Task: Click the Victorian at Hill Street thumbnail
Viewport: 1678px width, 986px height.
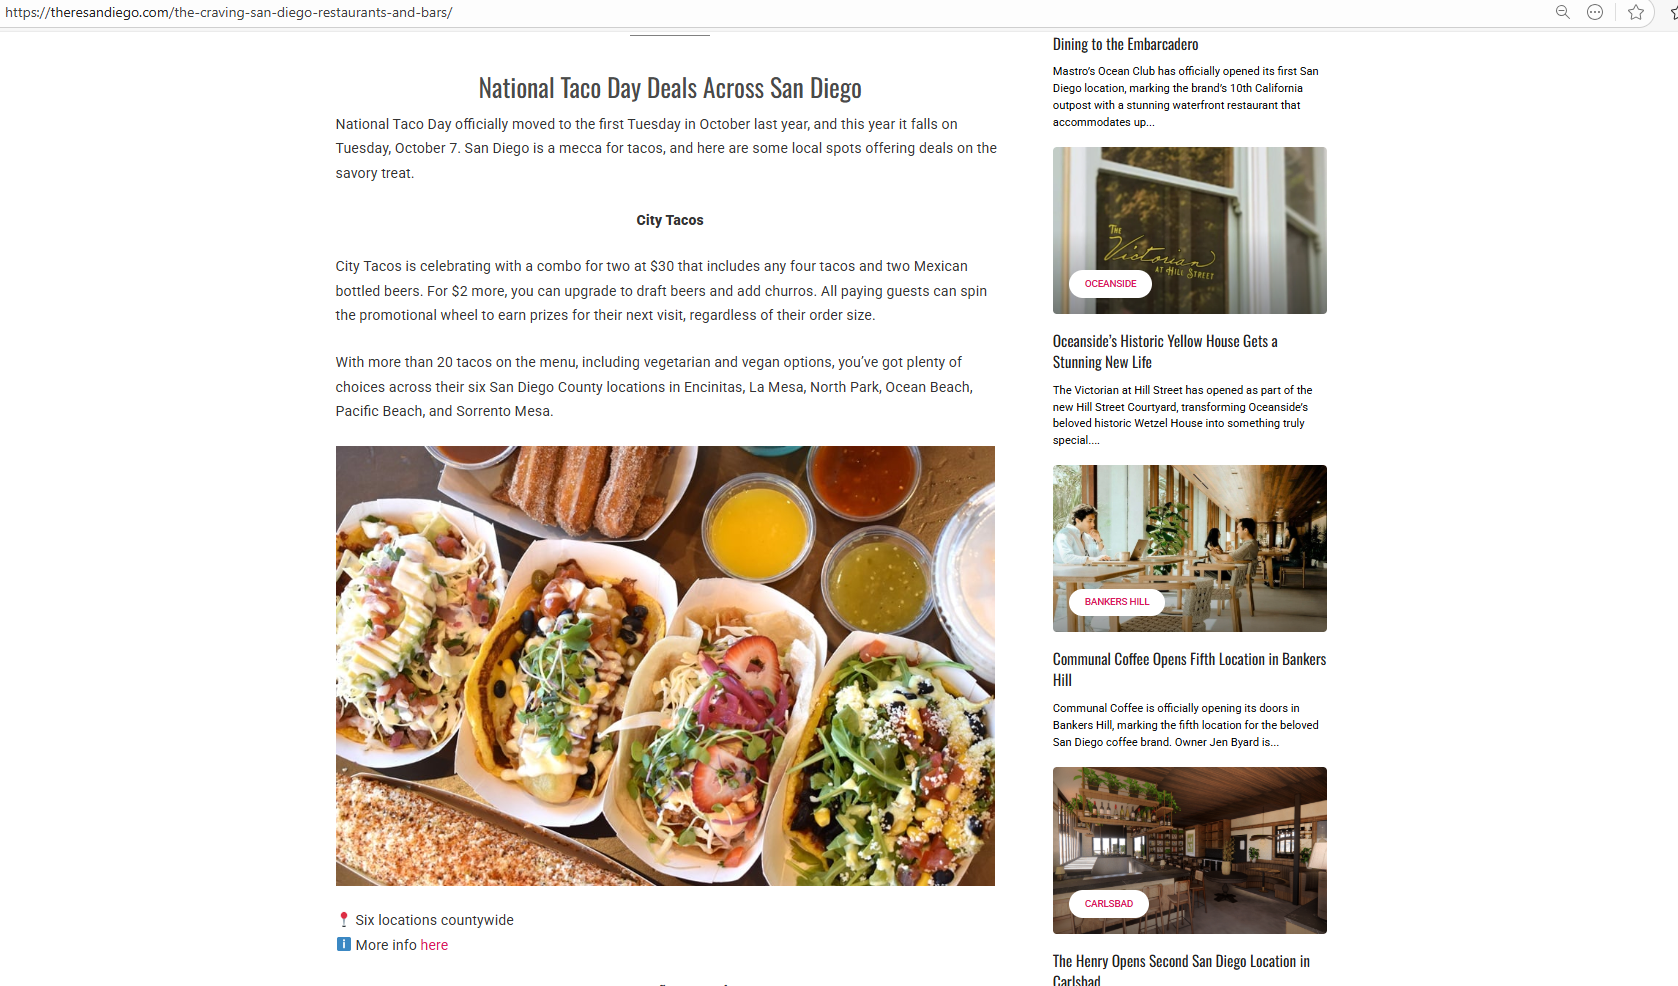Action: click(1190, 230)
